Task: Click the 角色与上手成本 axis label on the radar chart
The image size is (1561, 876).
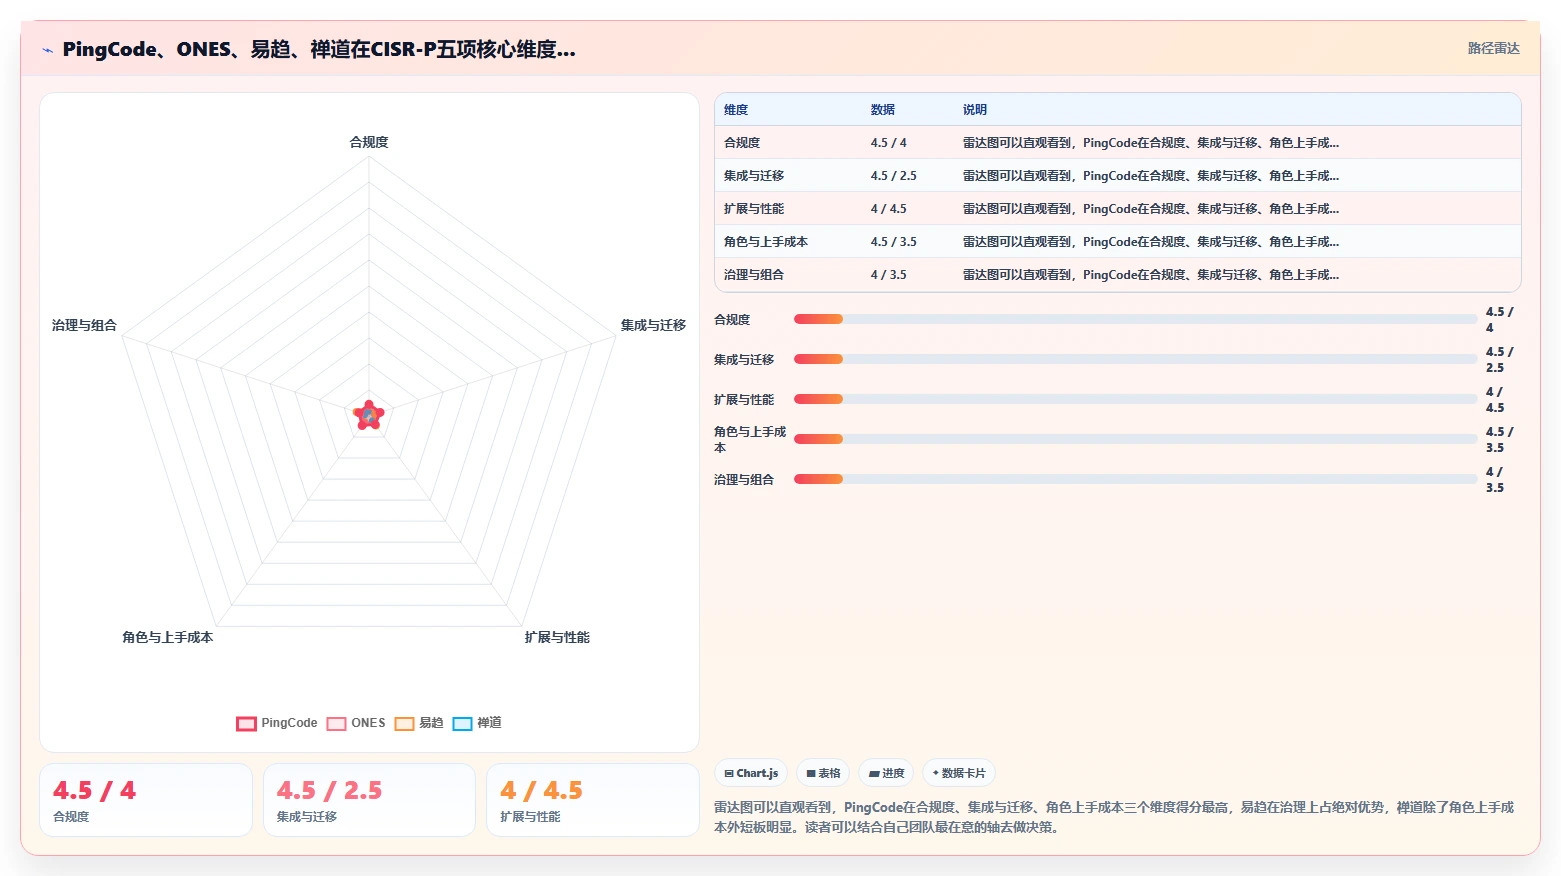Action: tap(167, 637)
